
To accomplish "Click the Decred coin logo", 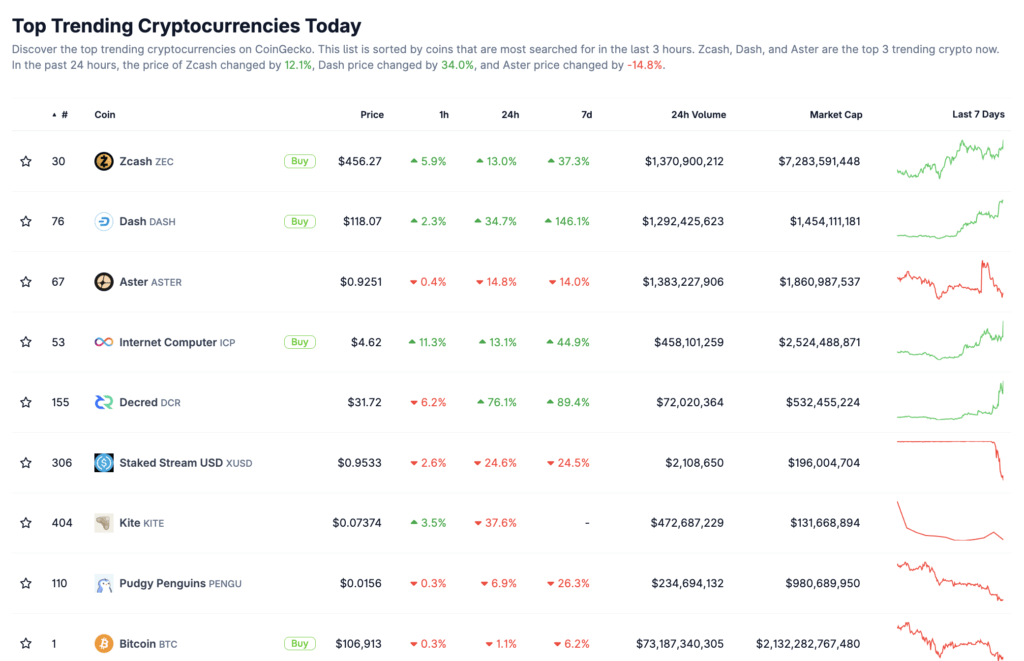I will coord(104,402).
